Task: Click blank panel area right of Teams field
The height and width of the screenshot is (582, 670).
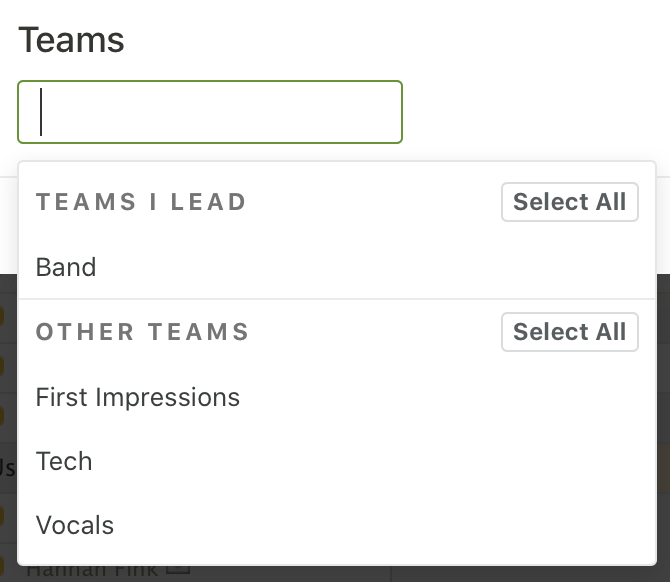Action: pyautogui.click(x=530, y=112)
